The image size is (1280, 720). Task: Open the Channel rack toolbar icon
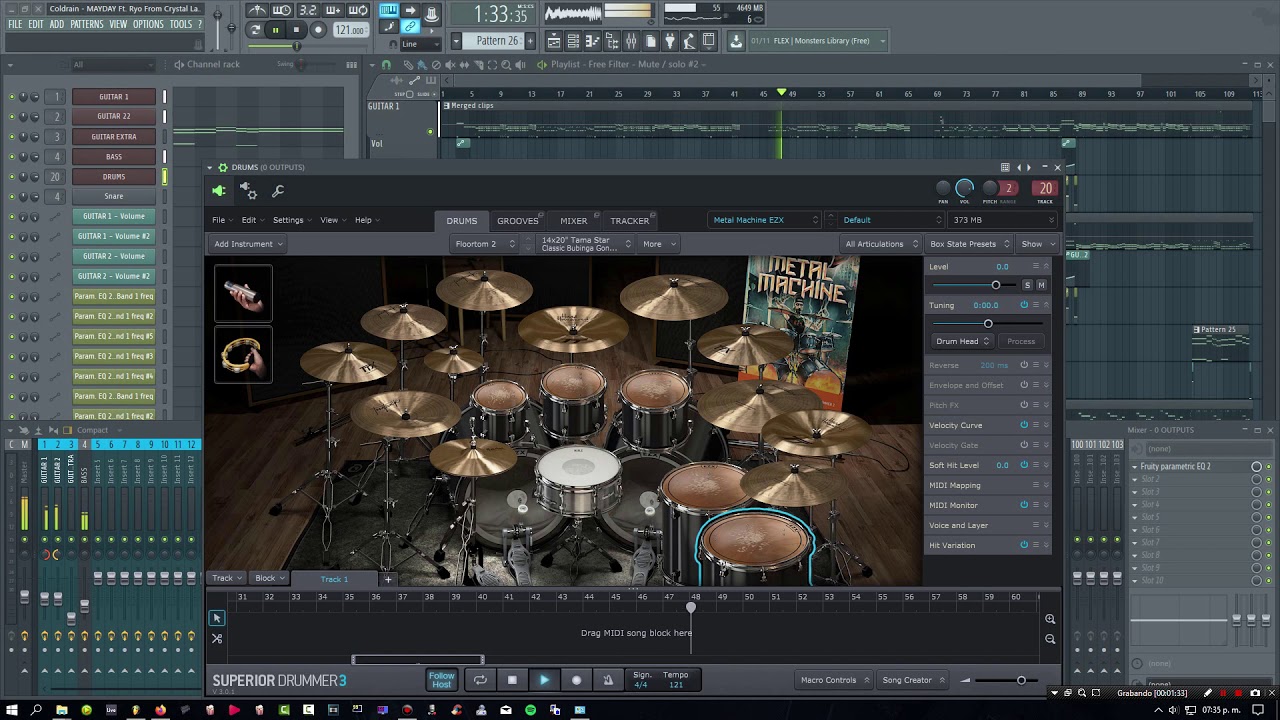tap(573, 41)
